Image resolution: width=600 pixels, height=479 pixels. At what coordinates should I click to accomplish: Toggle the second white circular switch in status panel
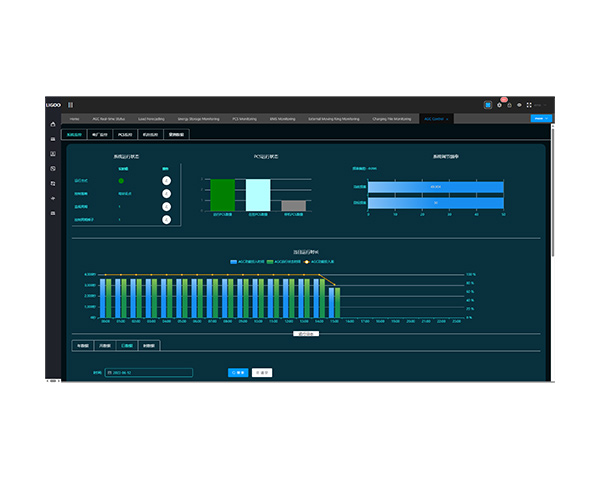tap(166, 193)
